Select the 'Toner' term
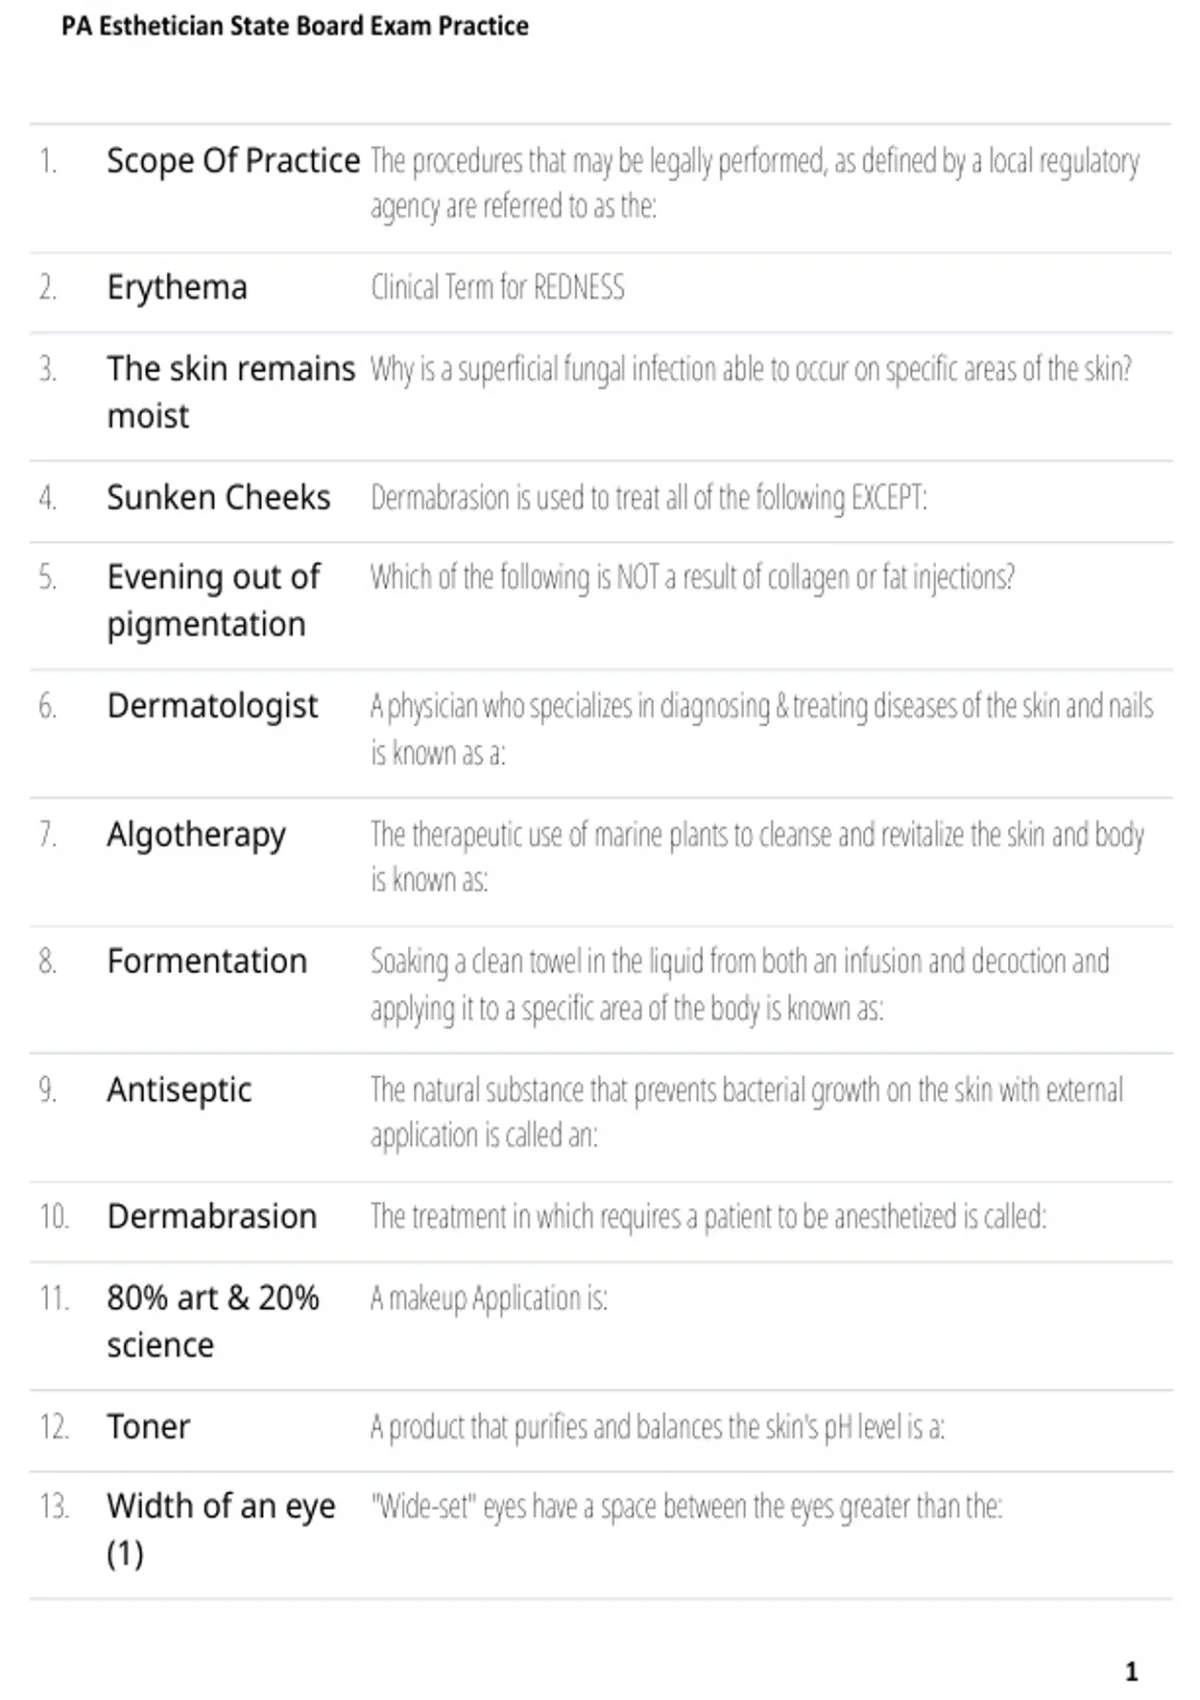This screenshot has height=1700, width=1200. (x=148, y=1427)
